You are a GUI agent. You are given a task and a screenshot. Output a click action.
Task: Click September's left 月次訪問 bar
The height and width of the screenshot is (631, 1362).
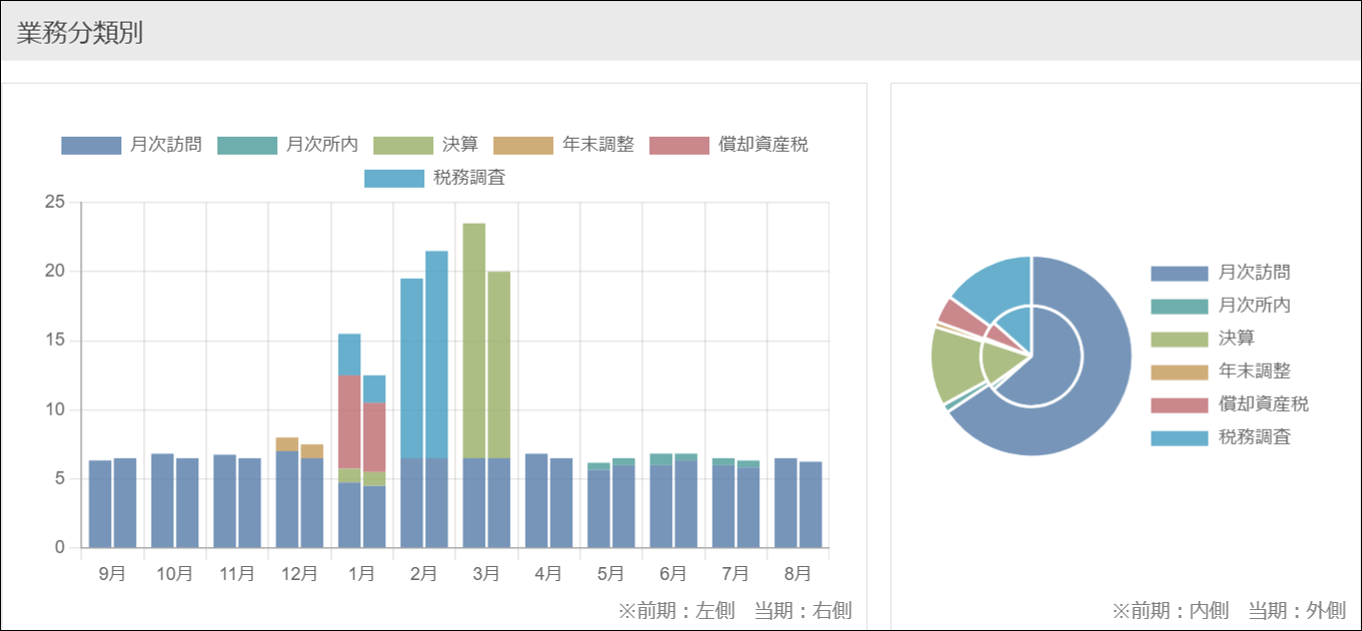pyautogui.click(x=100, y=504)
